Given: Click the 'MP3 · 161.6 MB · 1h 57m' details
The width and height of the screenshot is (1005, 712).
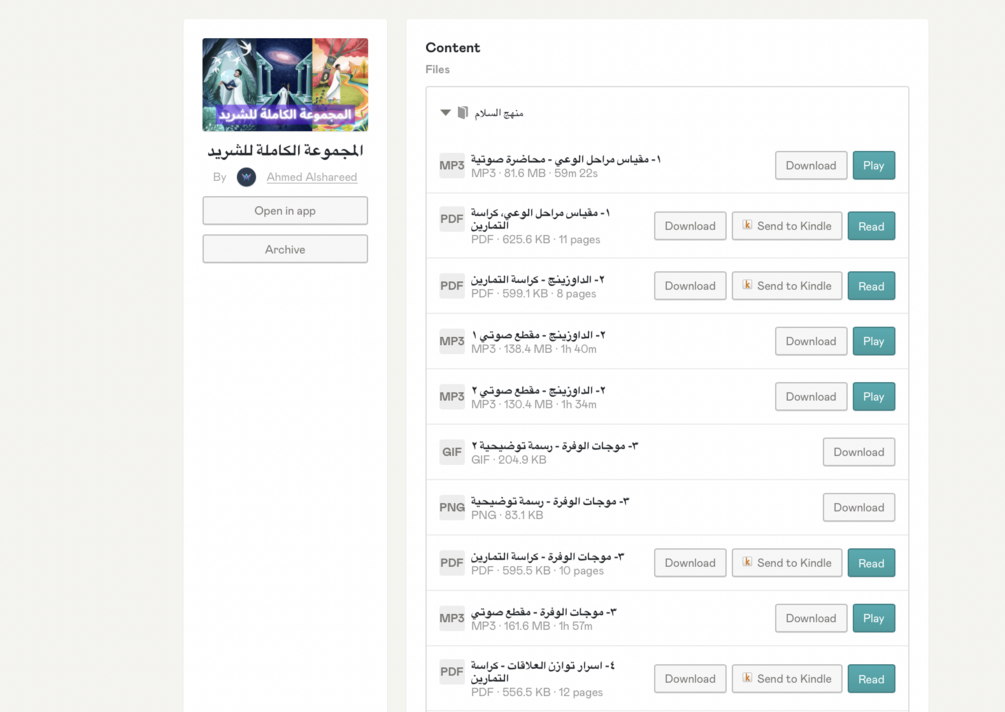Looking at the screenshot, I should (532, 626).
